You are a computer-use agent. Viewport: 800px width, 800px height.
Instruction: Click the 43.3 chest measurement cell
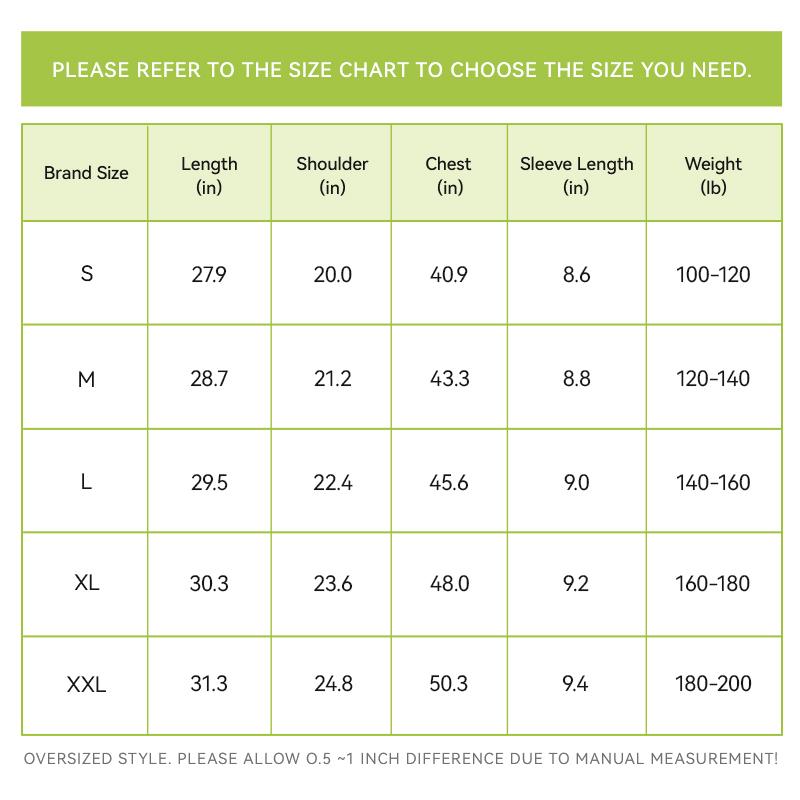(449, 379)
